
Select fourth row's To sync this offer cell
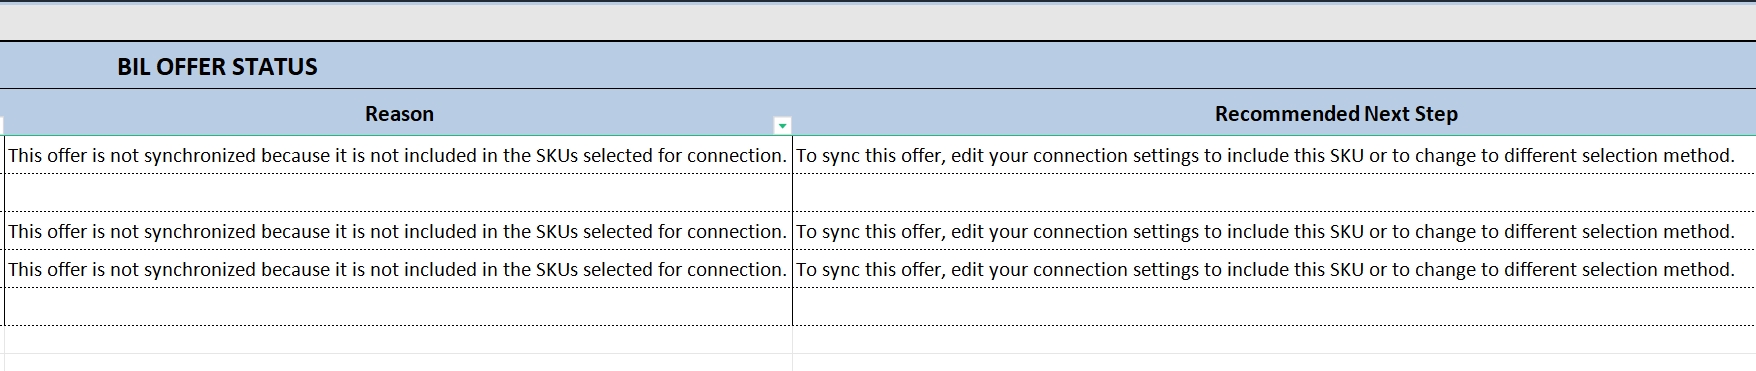[x=1274, y=269]
